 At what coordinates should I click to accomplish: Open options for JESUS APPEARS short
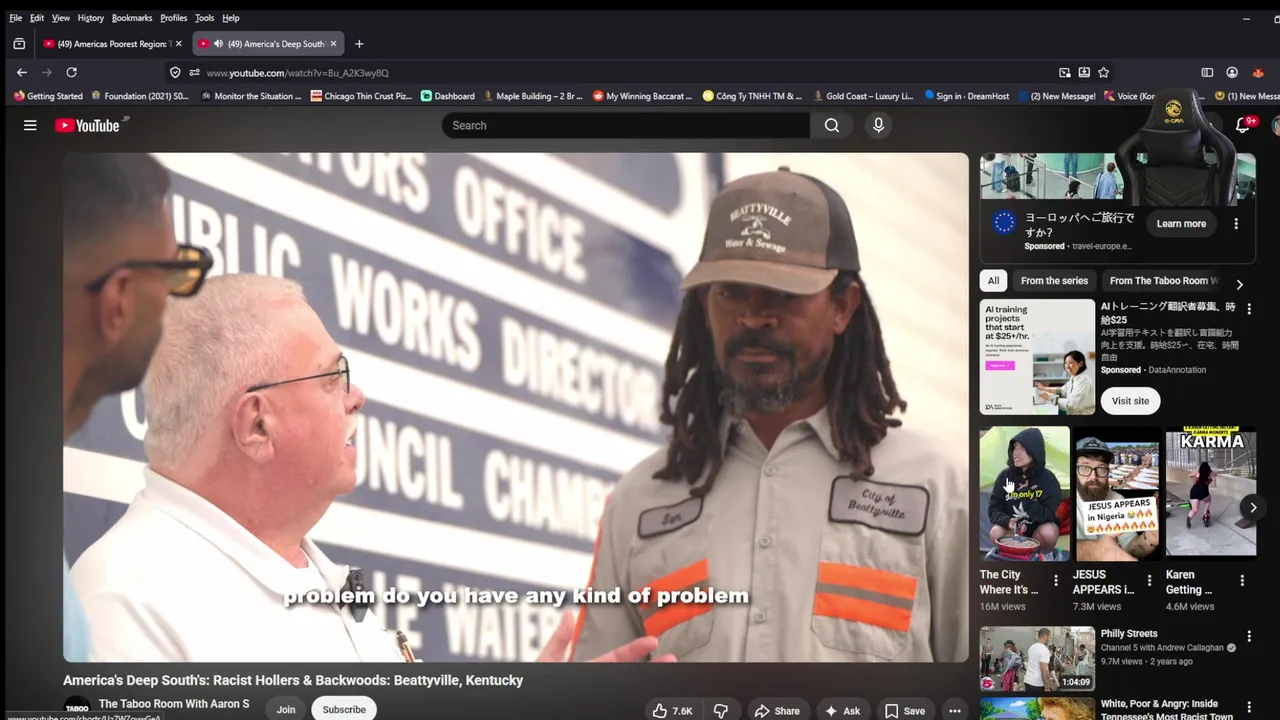tap(1149, 581)
